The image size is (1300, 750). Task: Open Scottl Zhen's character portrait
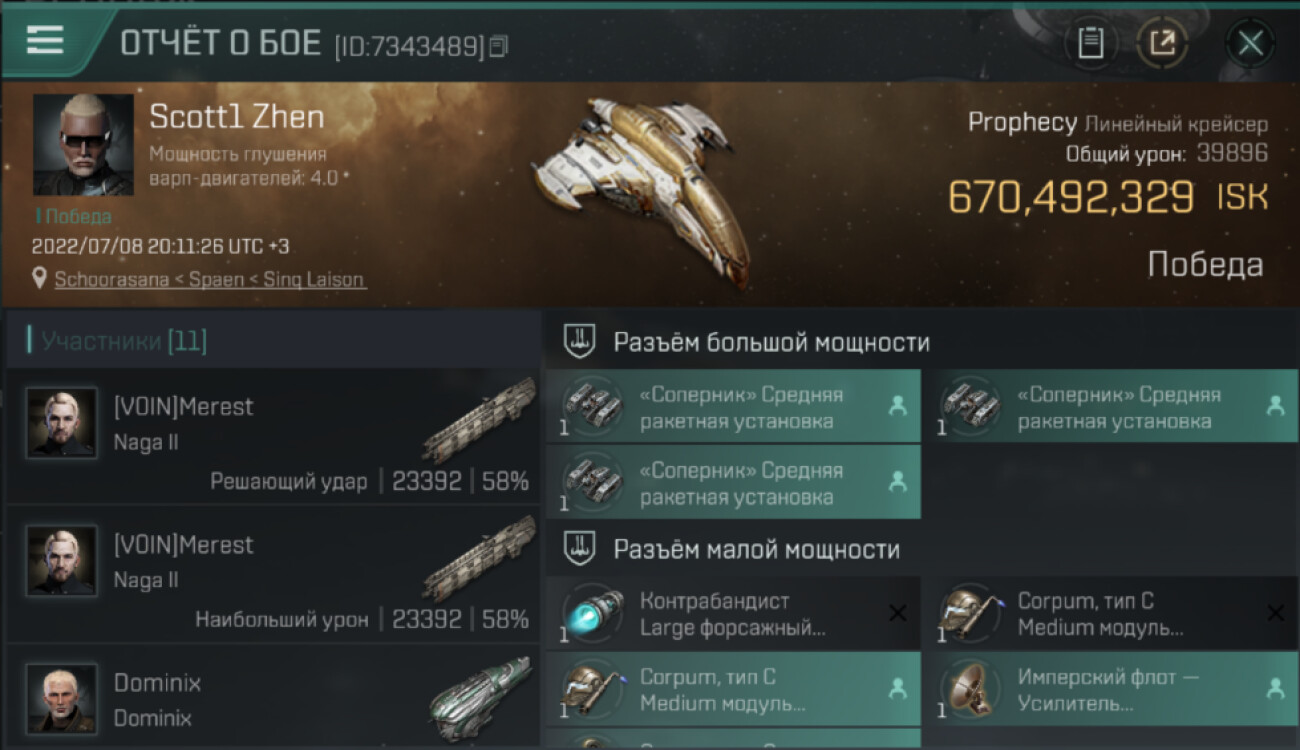tap(83, 145)
